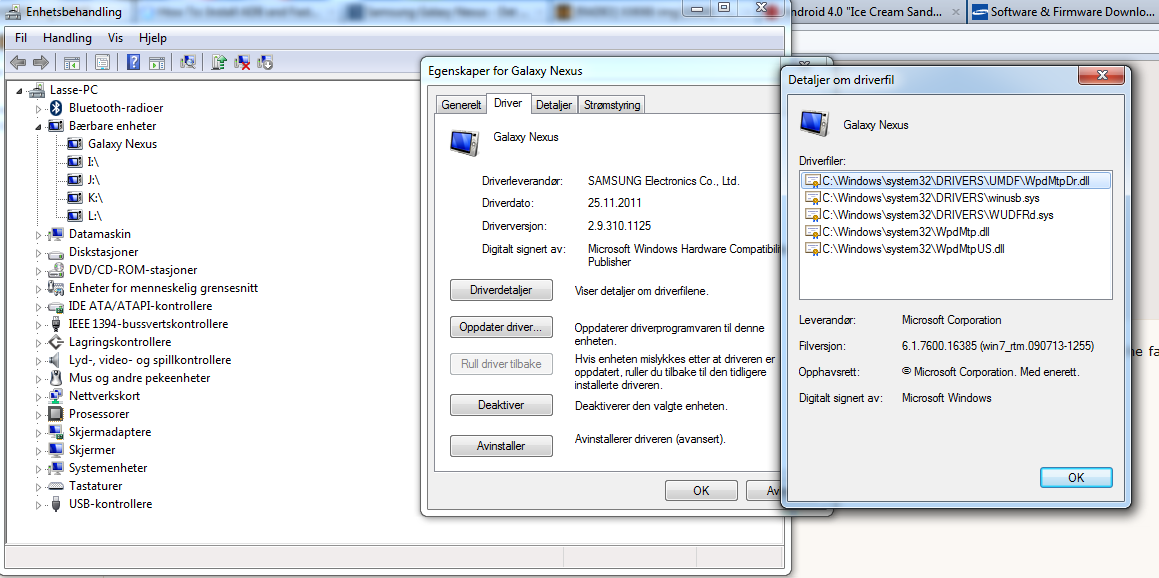Click the K:\ portable device icon
The width and height of the screenshot is (1159, 578).
(x=75, y=197)
